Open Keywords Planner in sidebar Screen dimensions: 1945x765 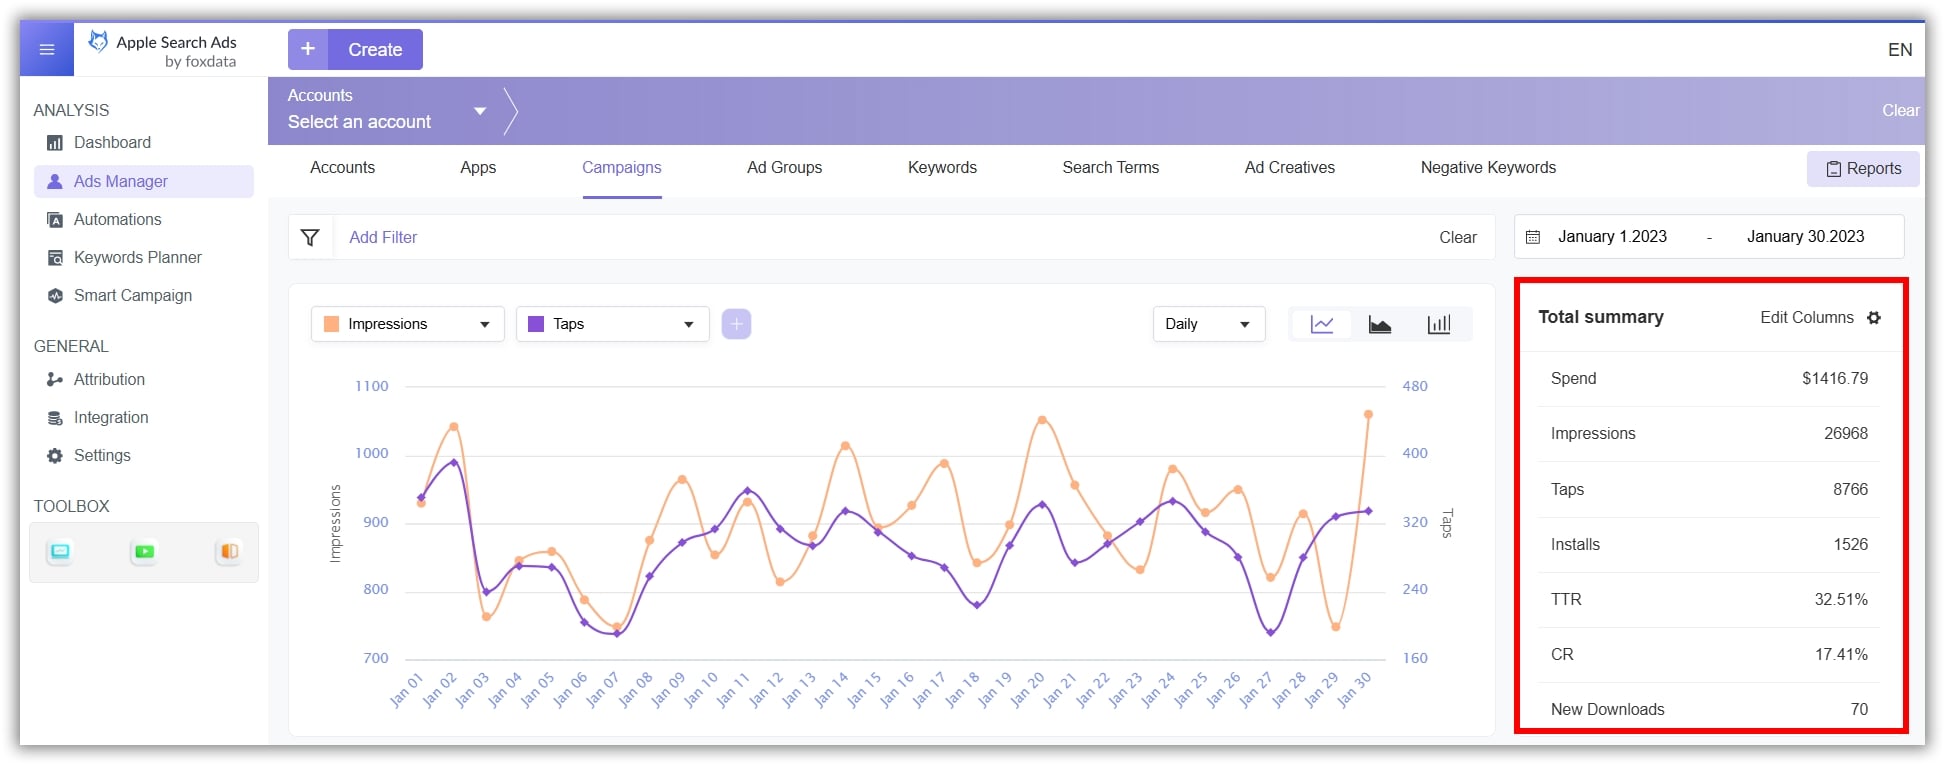click(x=137, y=257)
